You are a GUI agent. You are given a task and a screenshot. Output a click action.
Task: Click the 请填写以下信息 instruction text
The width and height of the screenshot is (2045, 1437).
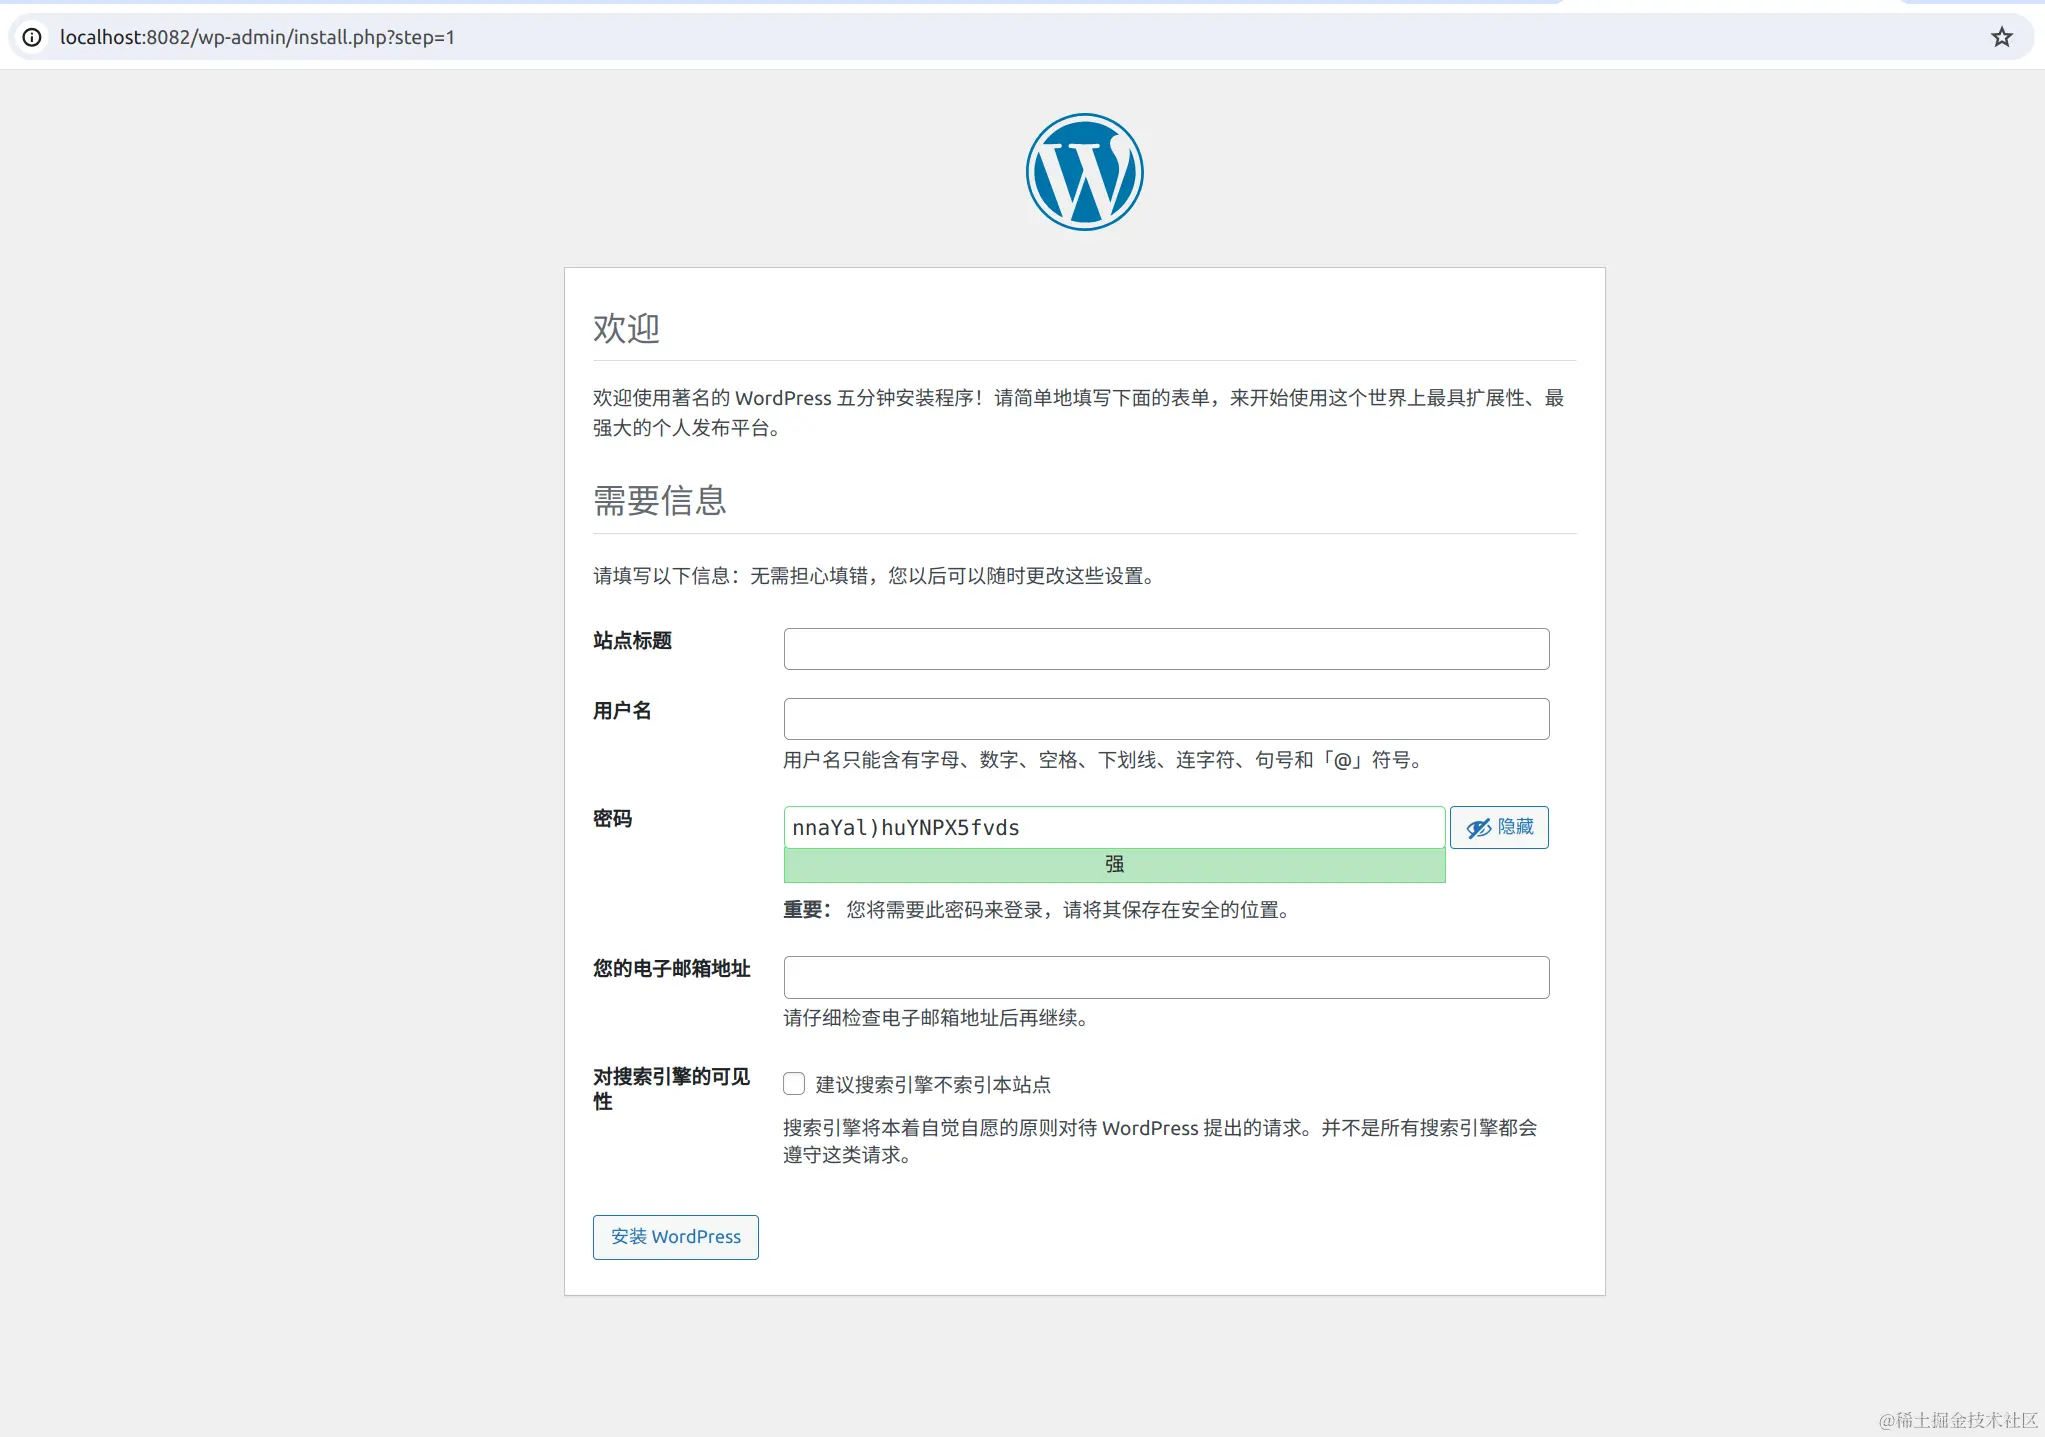pos(877,576)
